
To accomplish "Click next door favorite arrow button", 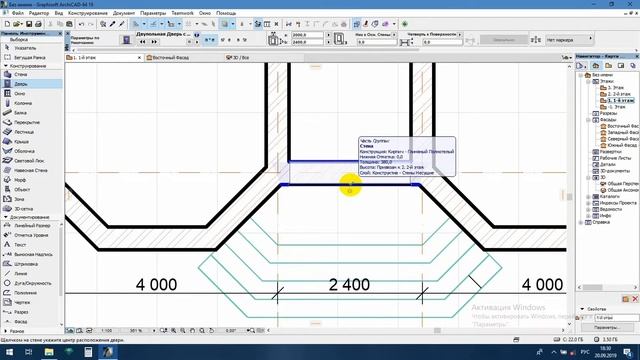I will coord(154,42).
